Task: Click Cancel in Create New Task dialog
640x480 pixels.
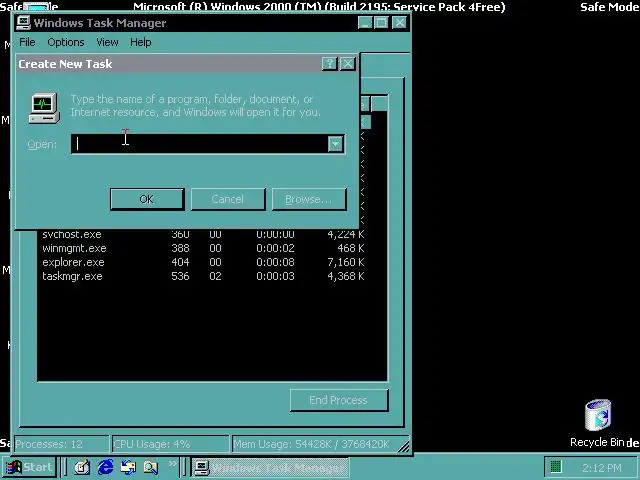Action: 228,199
